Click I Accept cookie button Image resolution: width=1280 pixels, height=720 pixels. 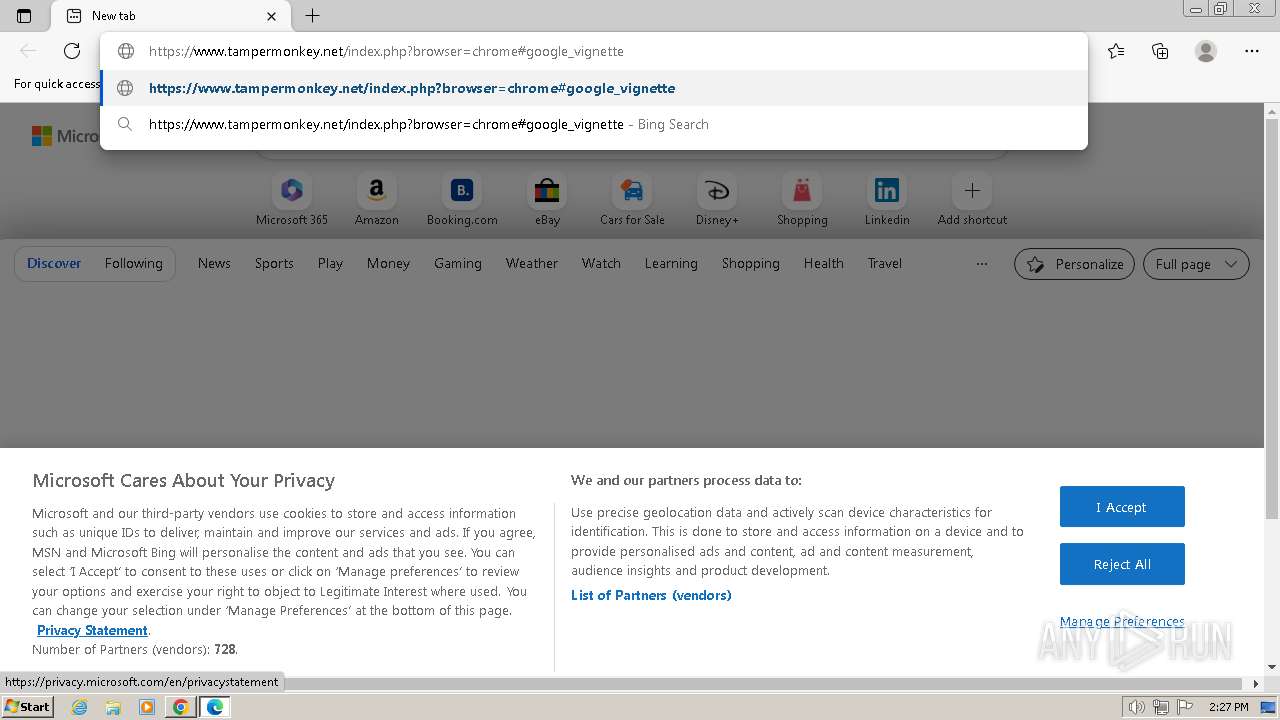(1122, 507)
